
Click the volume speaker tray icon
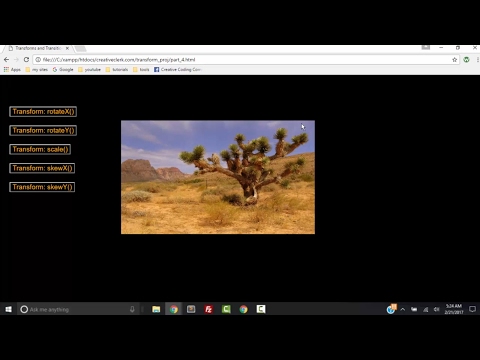(x=436, y=309)
